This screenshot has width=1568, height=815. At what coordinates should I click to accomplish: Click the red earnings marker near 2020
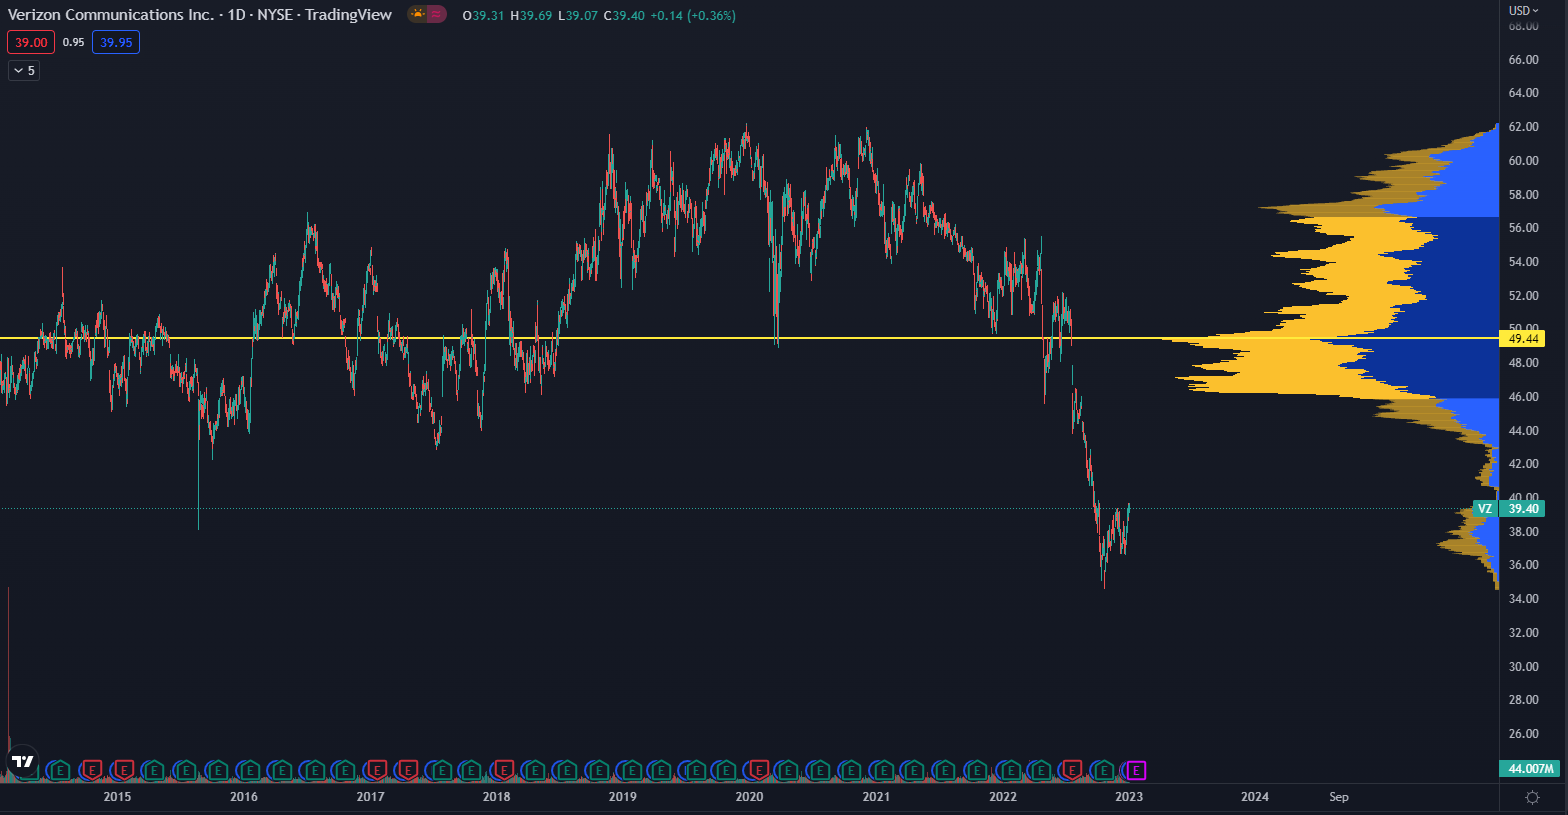(759, 770)
